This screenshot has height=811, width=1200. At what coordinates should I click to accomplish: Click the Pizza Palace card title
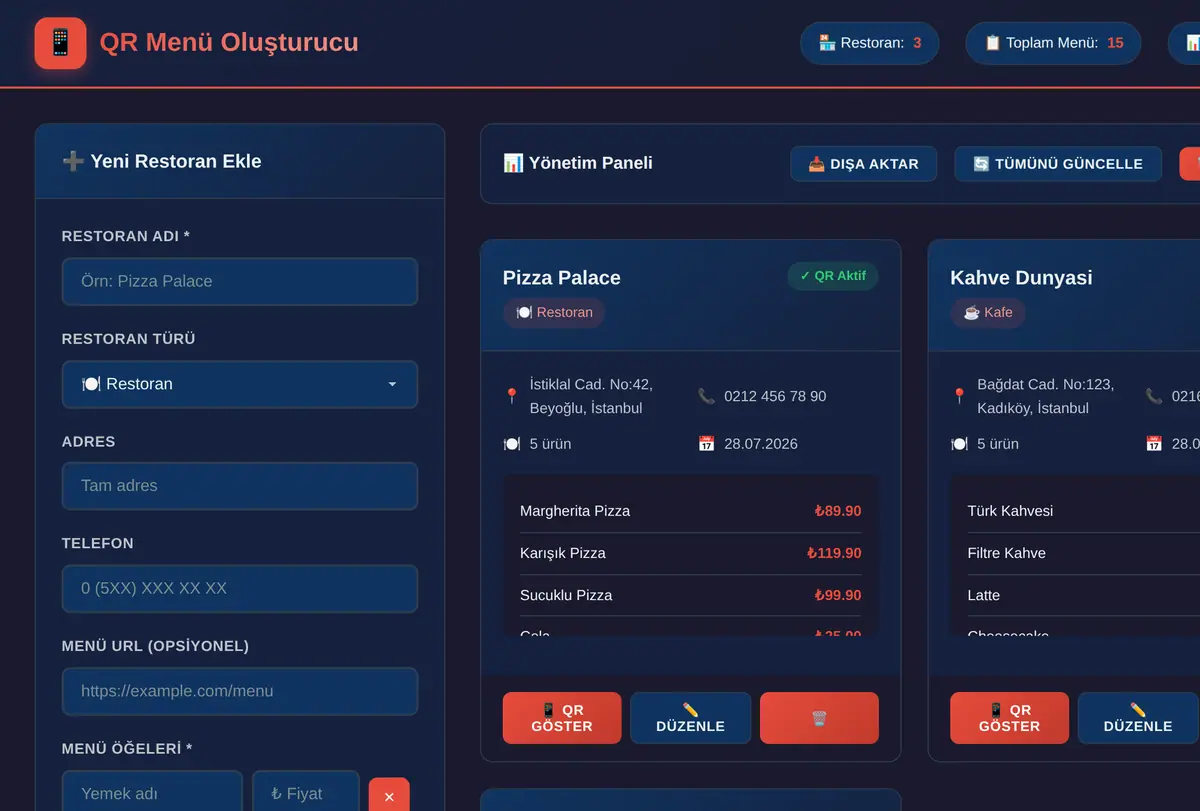tap(562, 278)
